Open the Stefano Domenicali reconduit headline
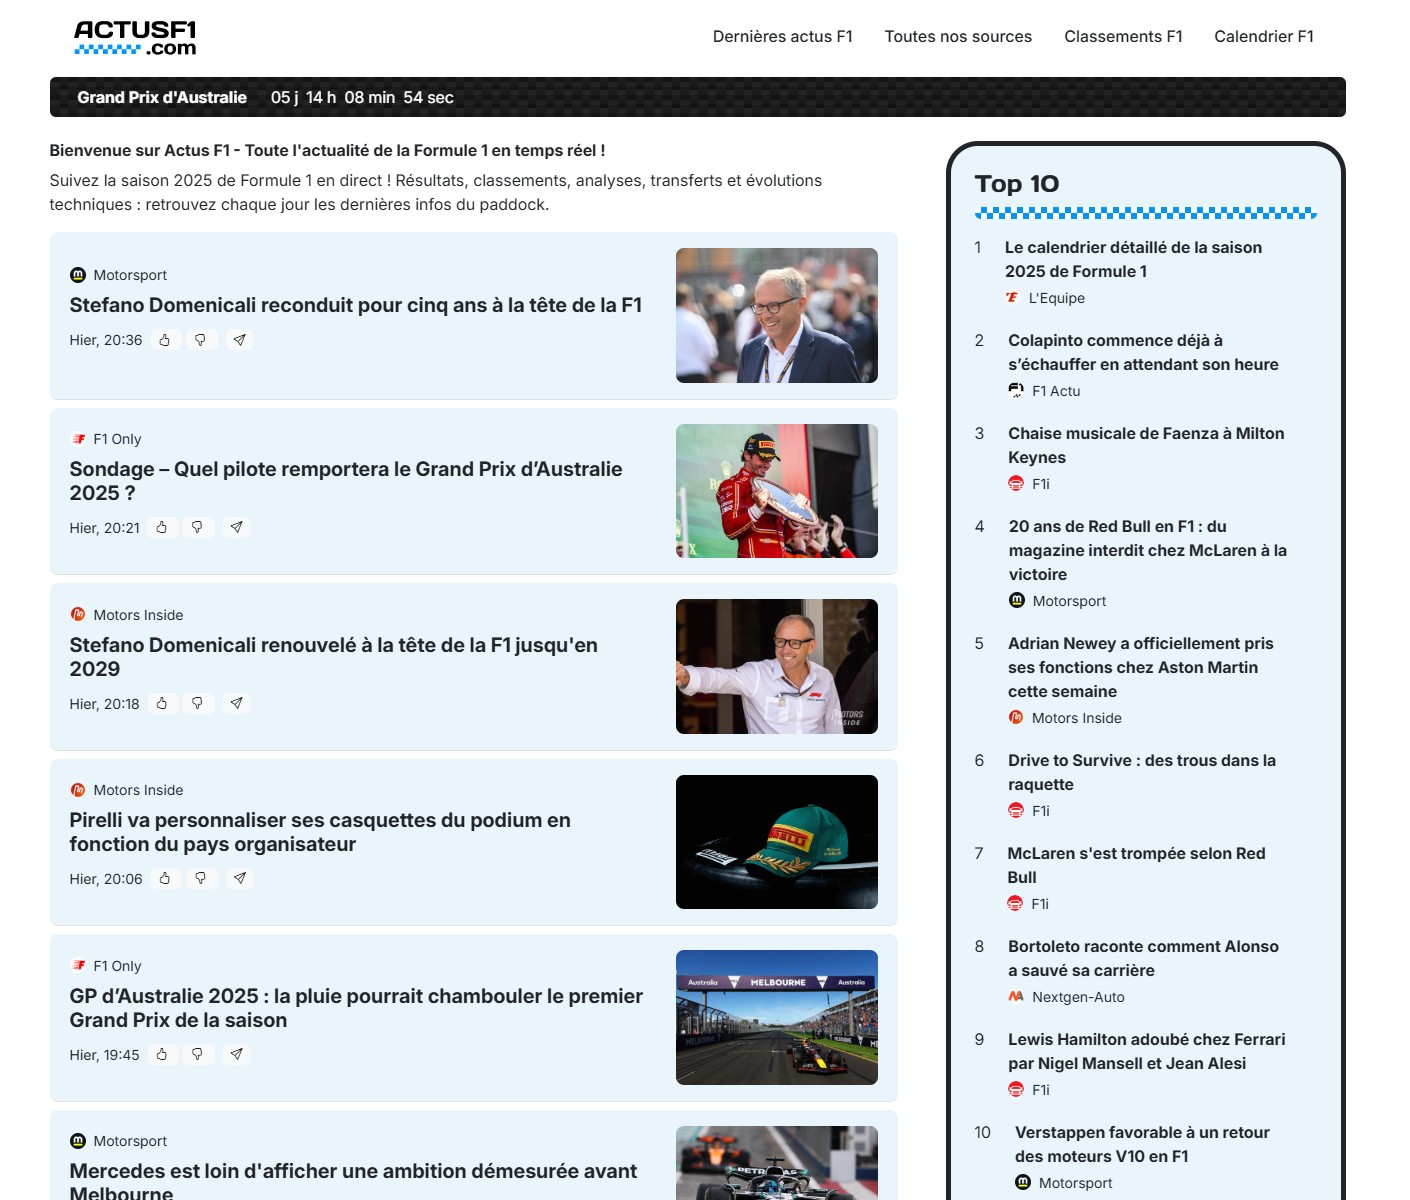Screen dimensions: 1410x1200 coord(355,305)
